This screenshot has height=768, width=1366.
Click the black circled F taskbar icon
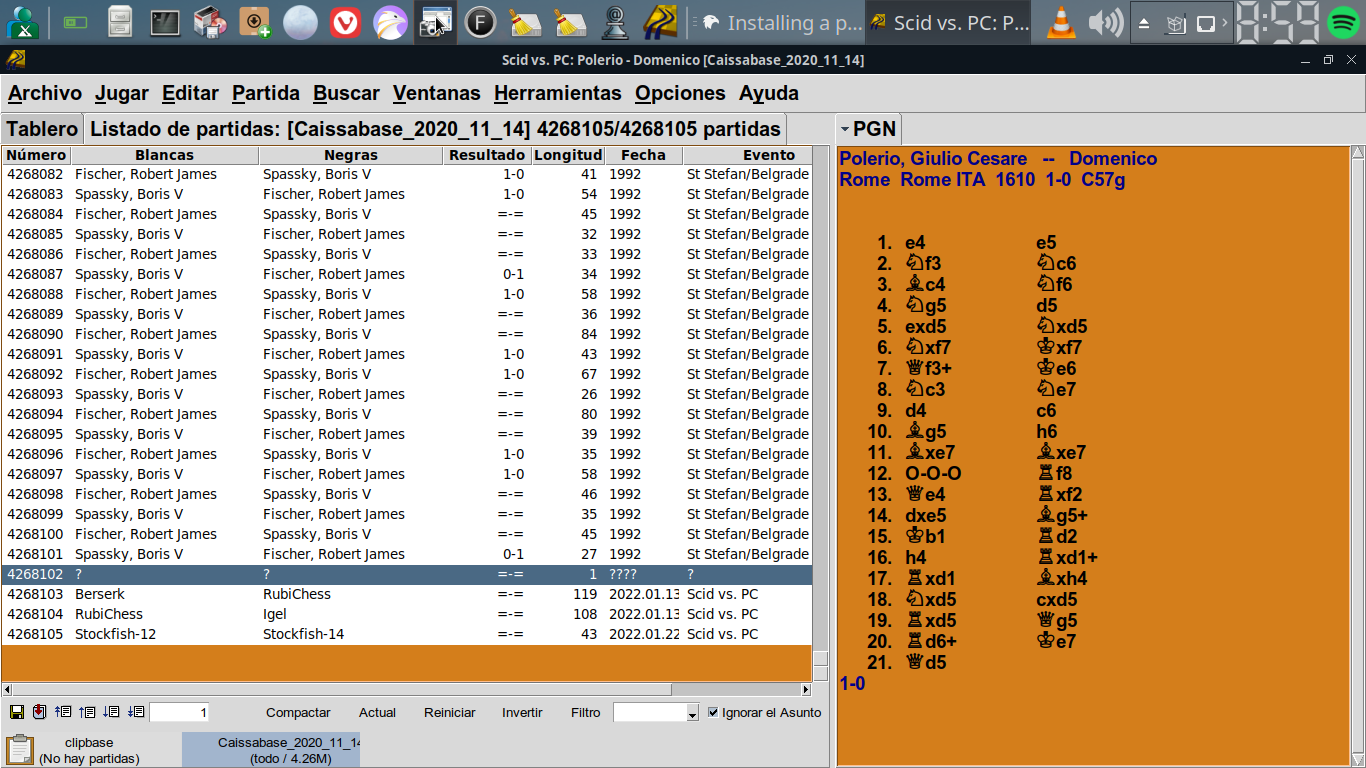point(480,22)
